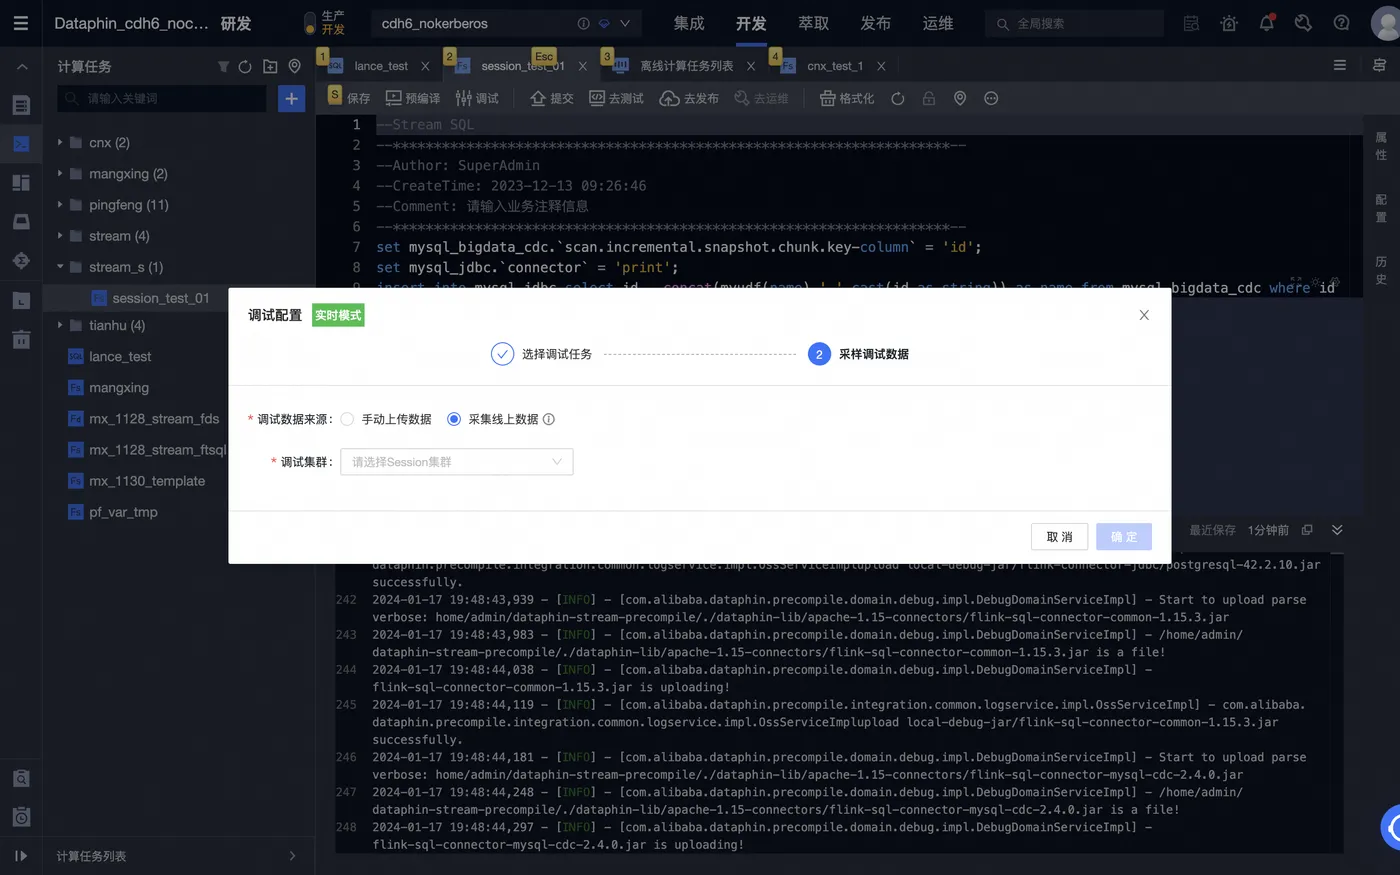Open the notifications bell
This screenshot has width=1400, height=875.
click(x=1266, y=23)
